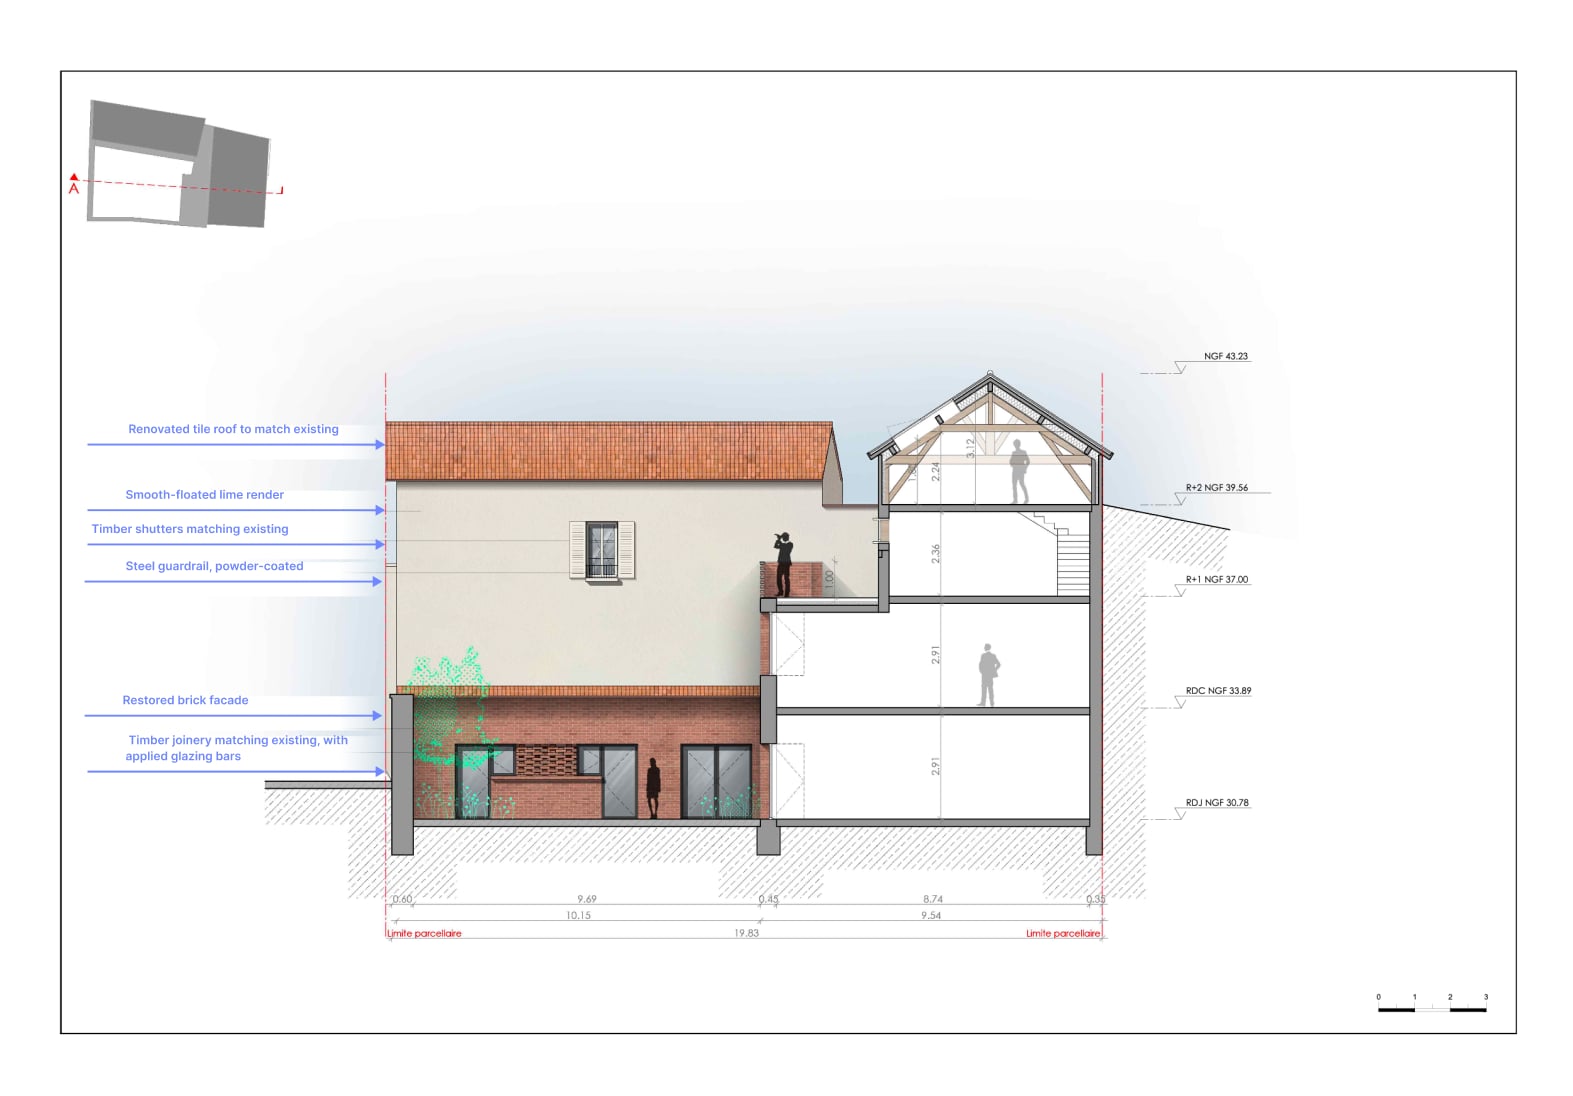Screen dimensions: 1573x1096
Task: Click the 'Renovated tile roof to match existing' annotation
Action: (233, 429)
